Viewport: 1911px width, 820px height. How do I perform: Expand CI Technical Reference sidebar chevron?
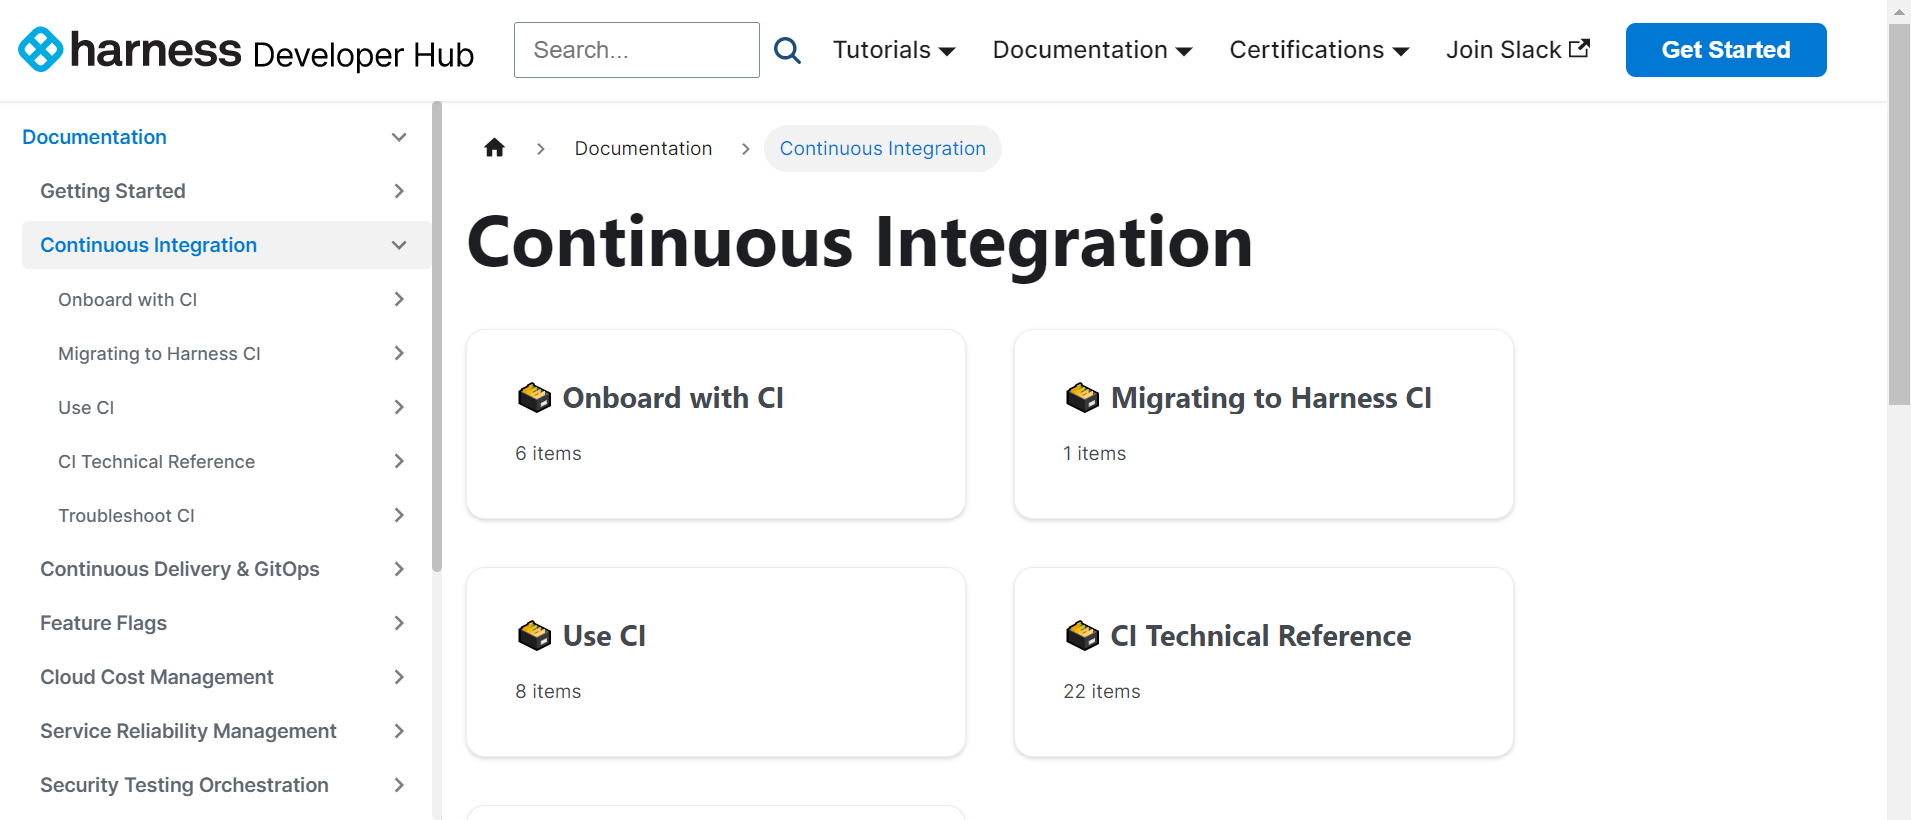(399, 461)
